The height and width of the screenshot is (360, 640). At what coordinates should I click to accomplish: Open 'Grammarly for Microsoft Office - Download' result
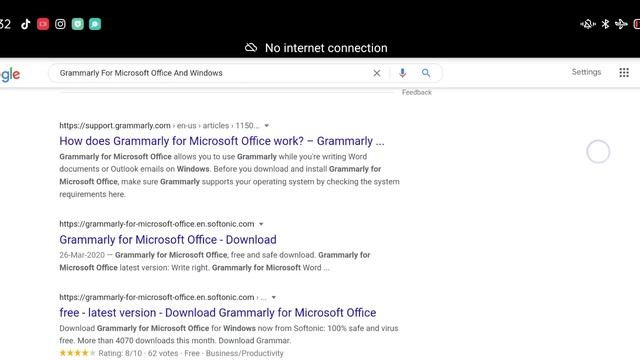point(168,240)
